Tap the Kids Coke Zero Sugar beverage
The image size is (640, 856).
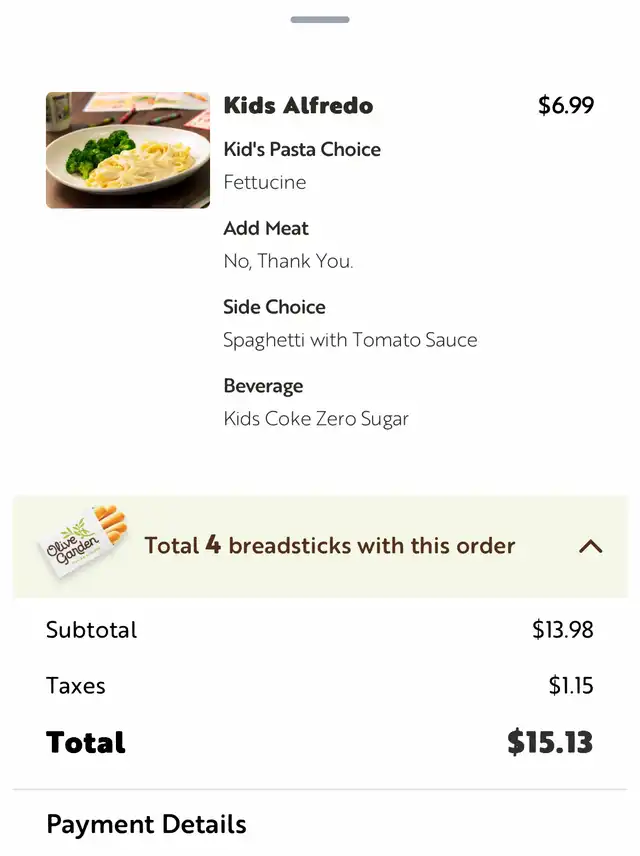click(316, 419)
